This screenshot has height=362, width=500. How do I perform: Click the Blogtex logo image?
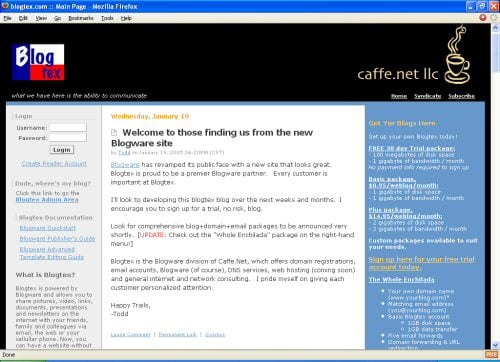(38, 62)
